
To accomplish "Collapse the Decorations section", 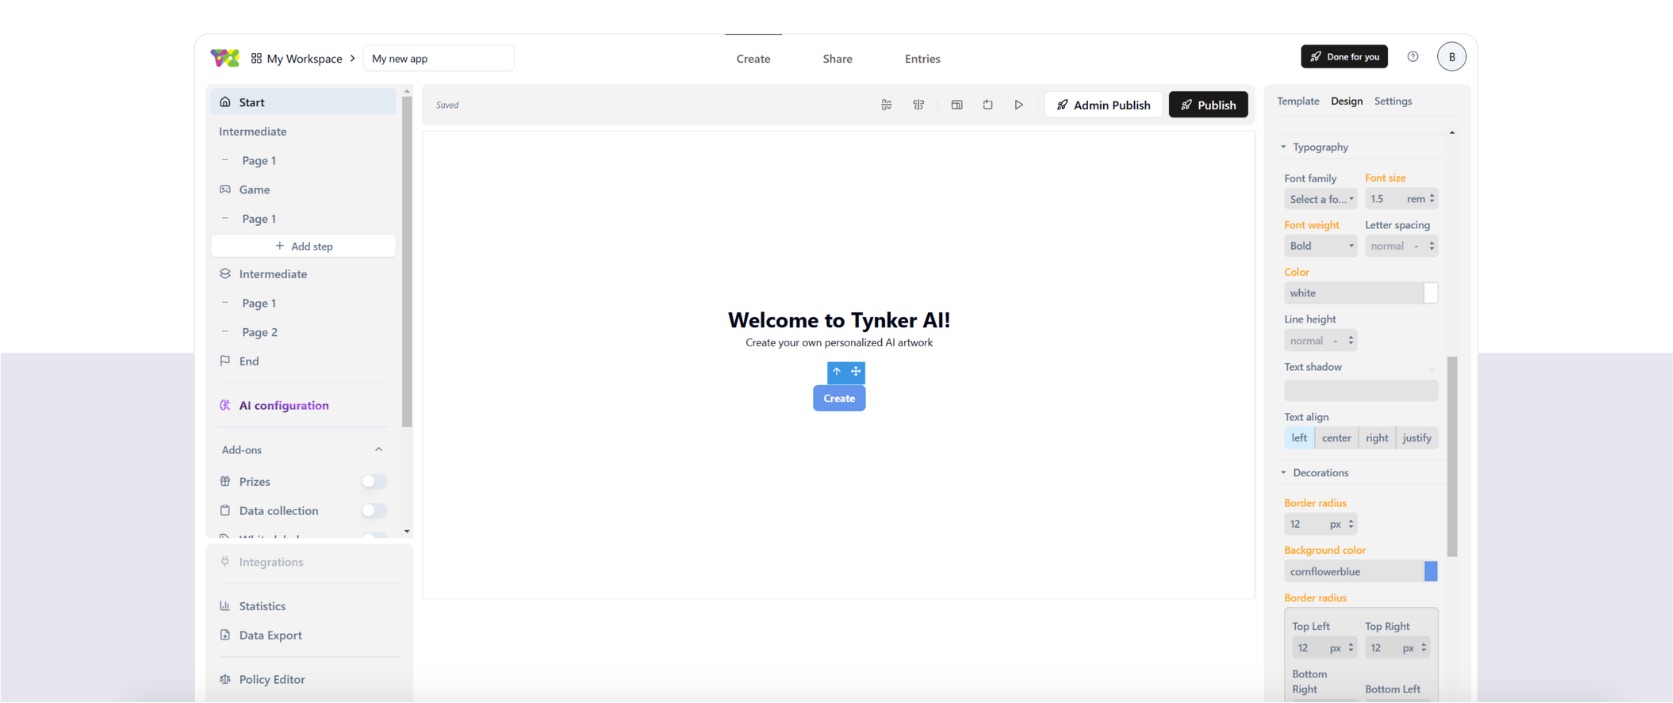I will point(1284,473).
